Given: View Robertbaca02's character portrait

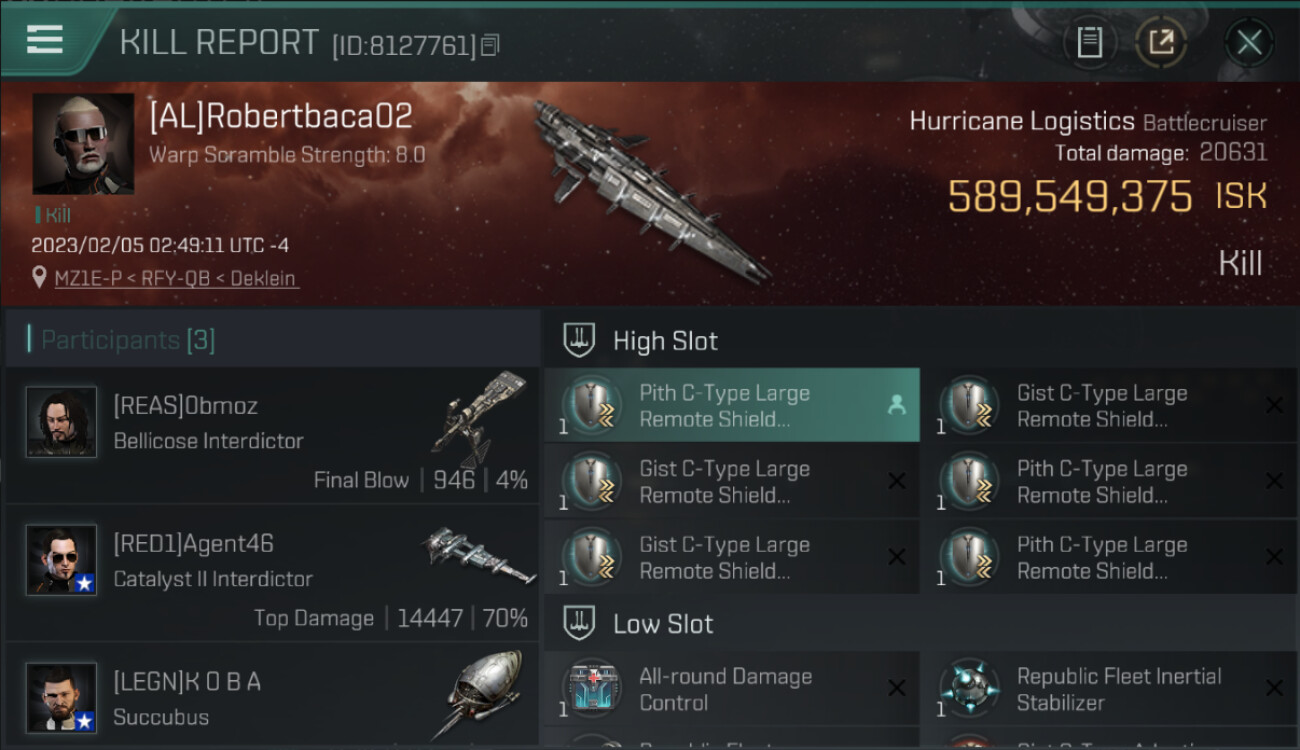Looking at the screenshot, I should click(83, 144).
